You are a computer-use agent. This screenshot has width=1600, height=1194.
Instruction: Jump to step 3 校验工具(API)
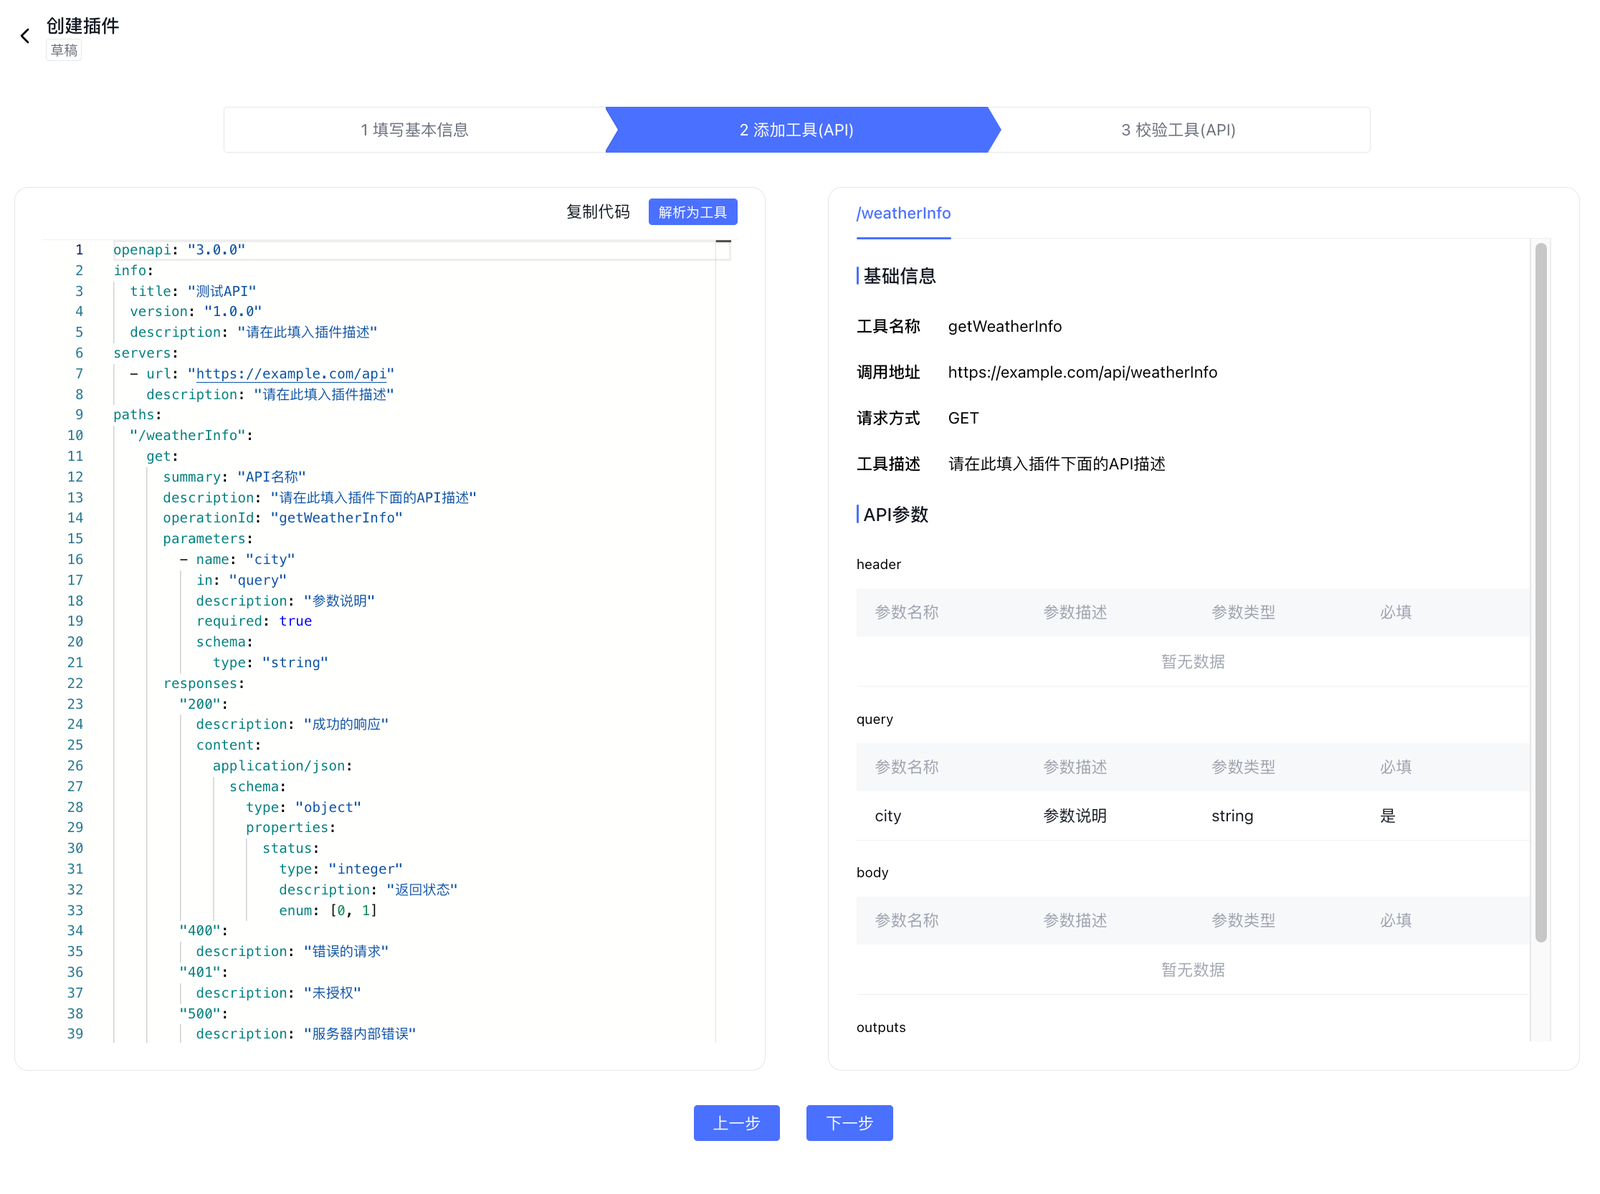[x=1178, y=130]
